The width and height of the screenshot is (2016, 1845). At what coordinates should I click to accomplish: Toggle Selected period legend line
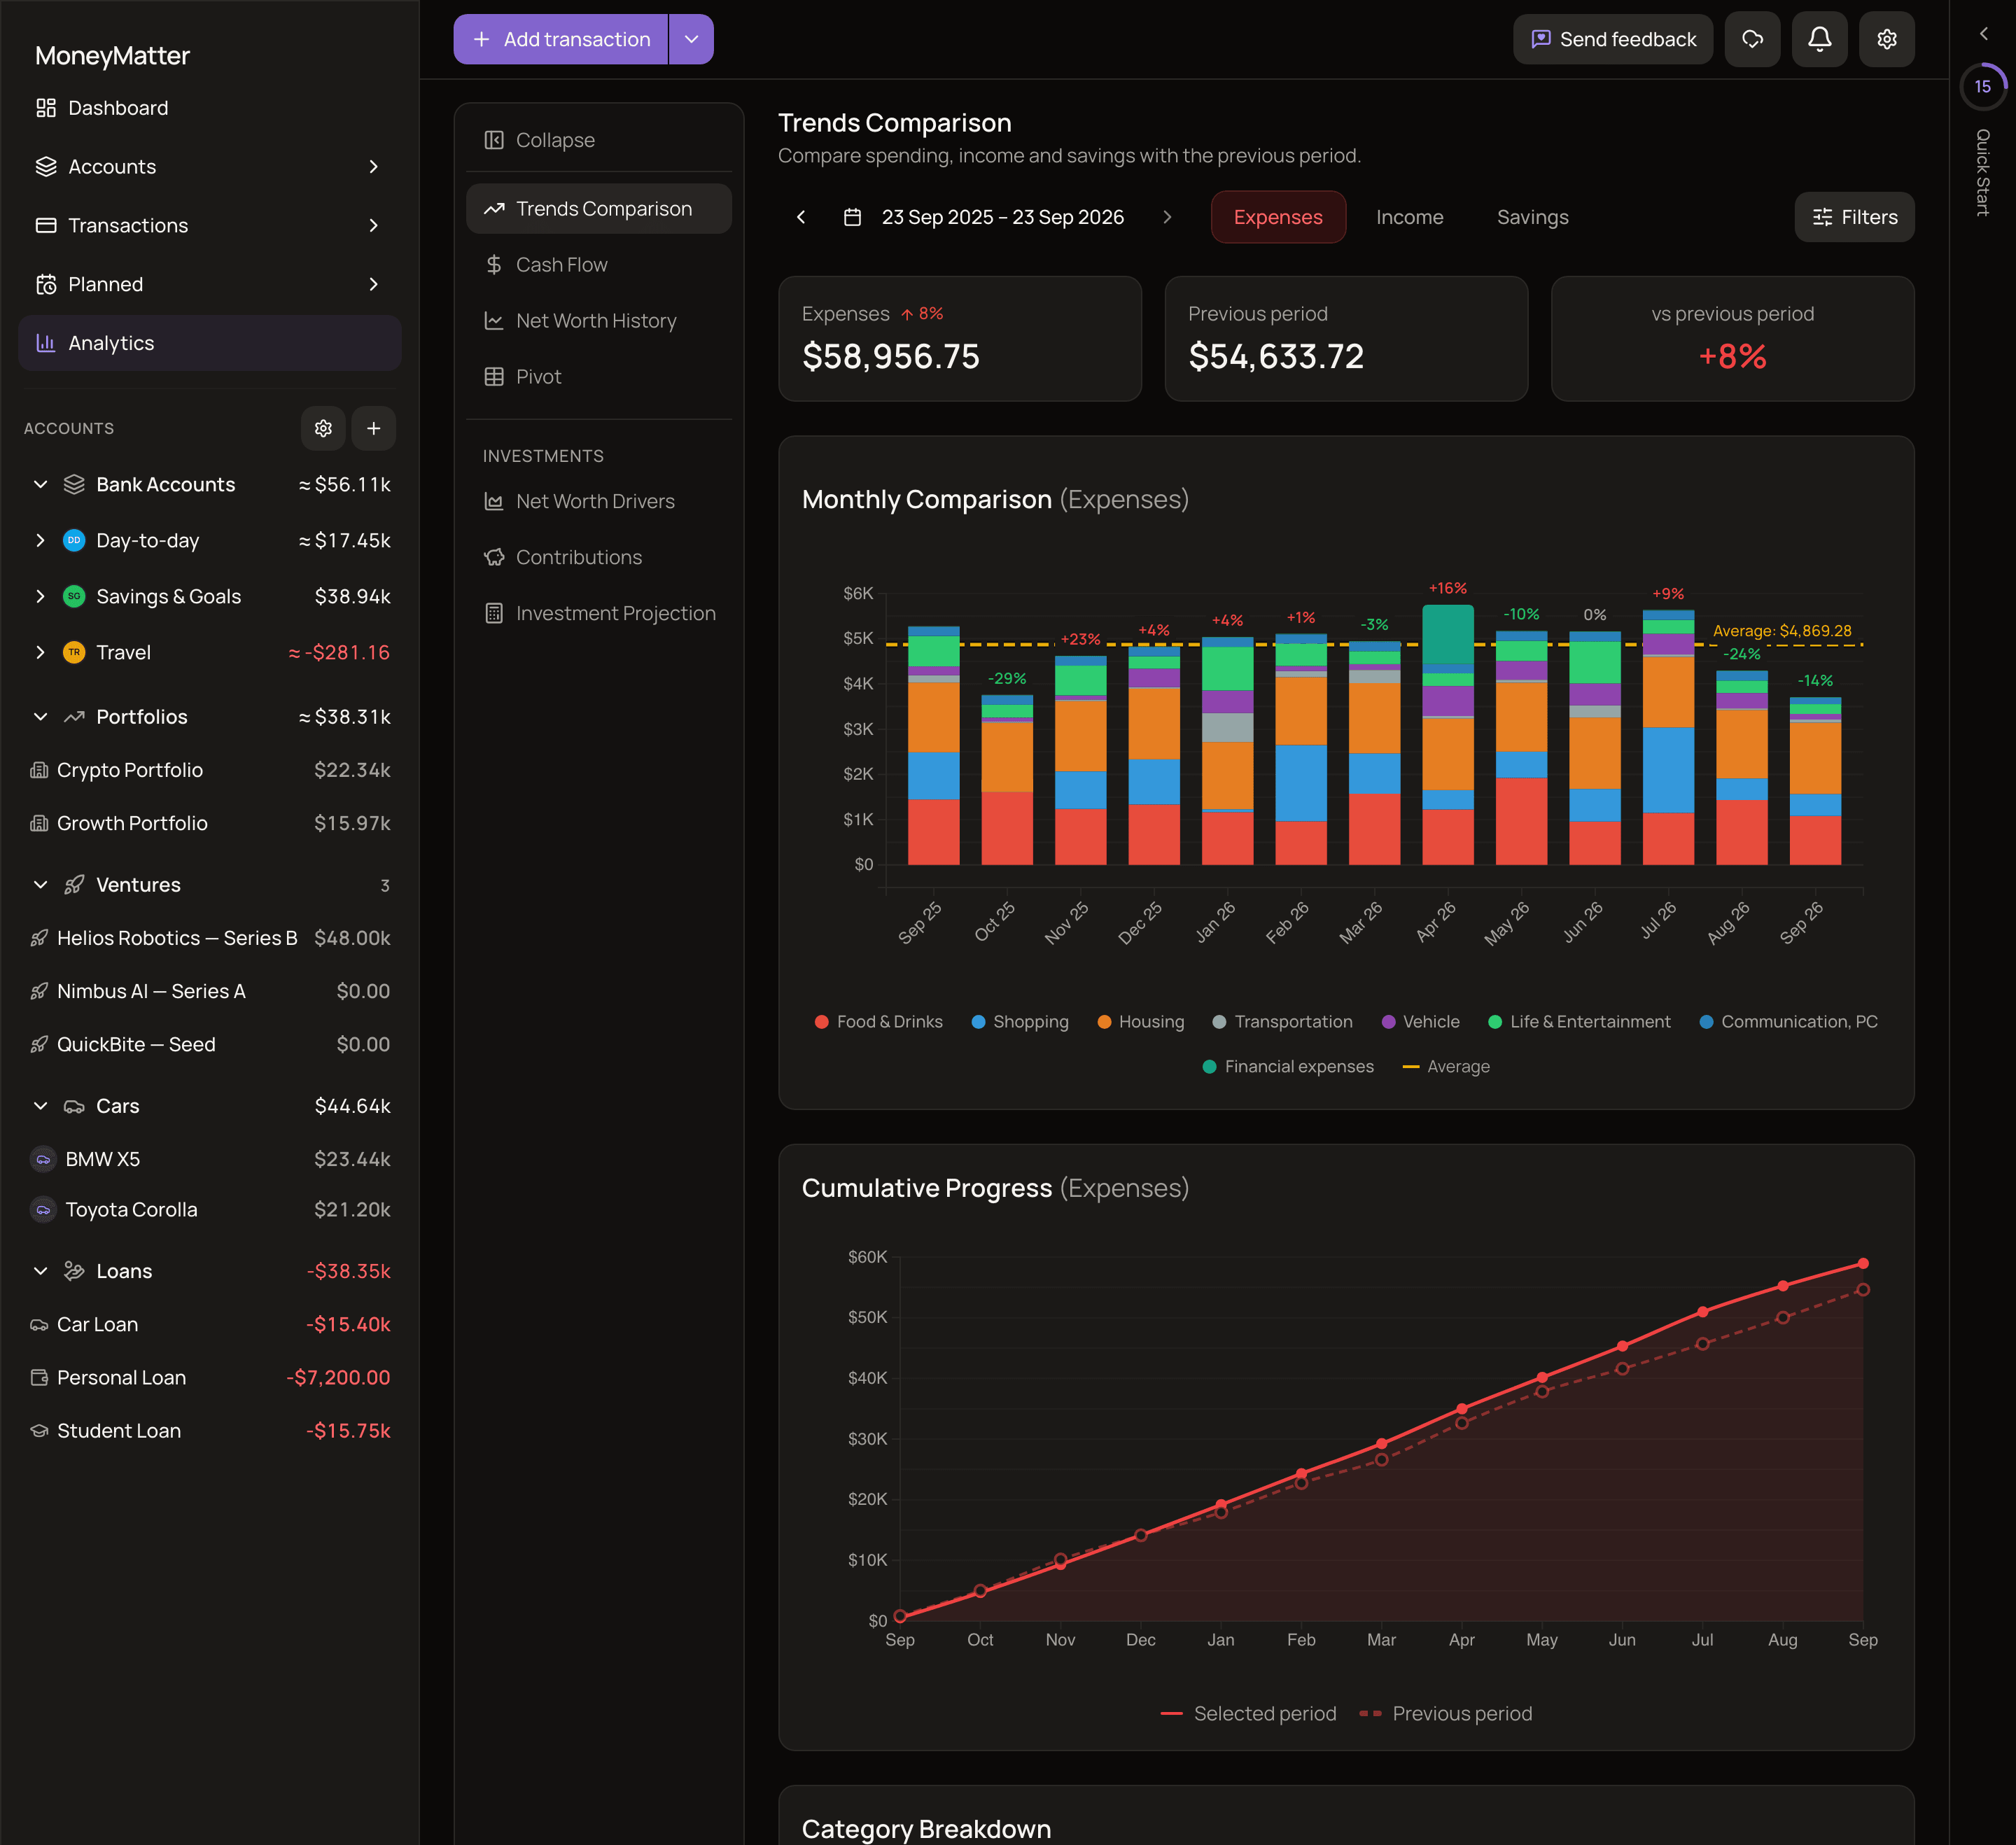pos(1248,1713)
